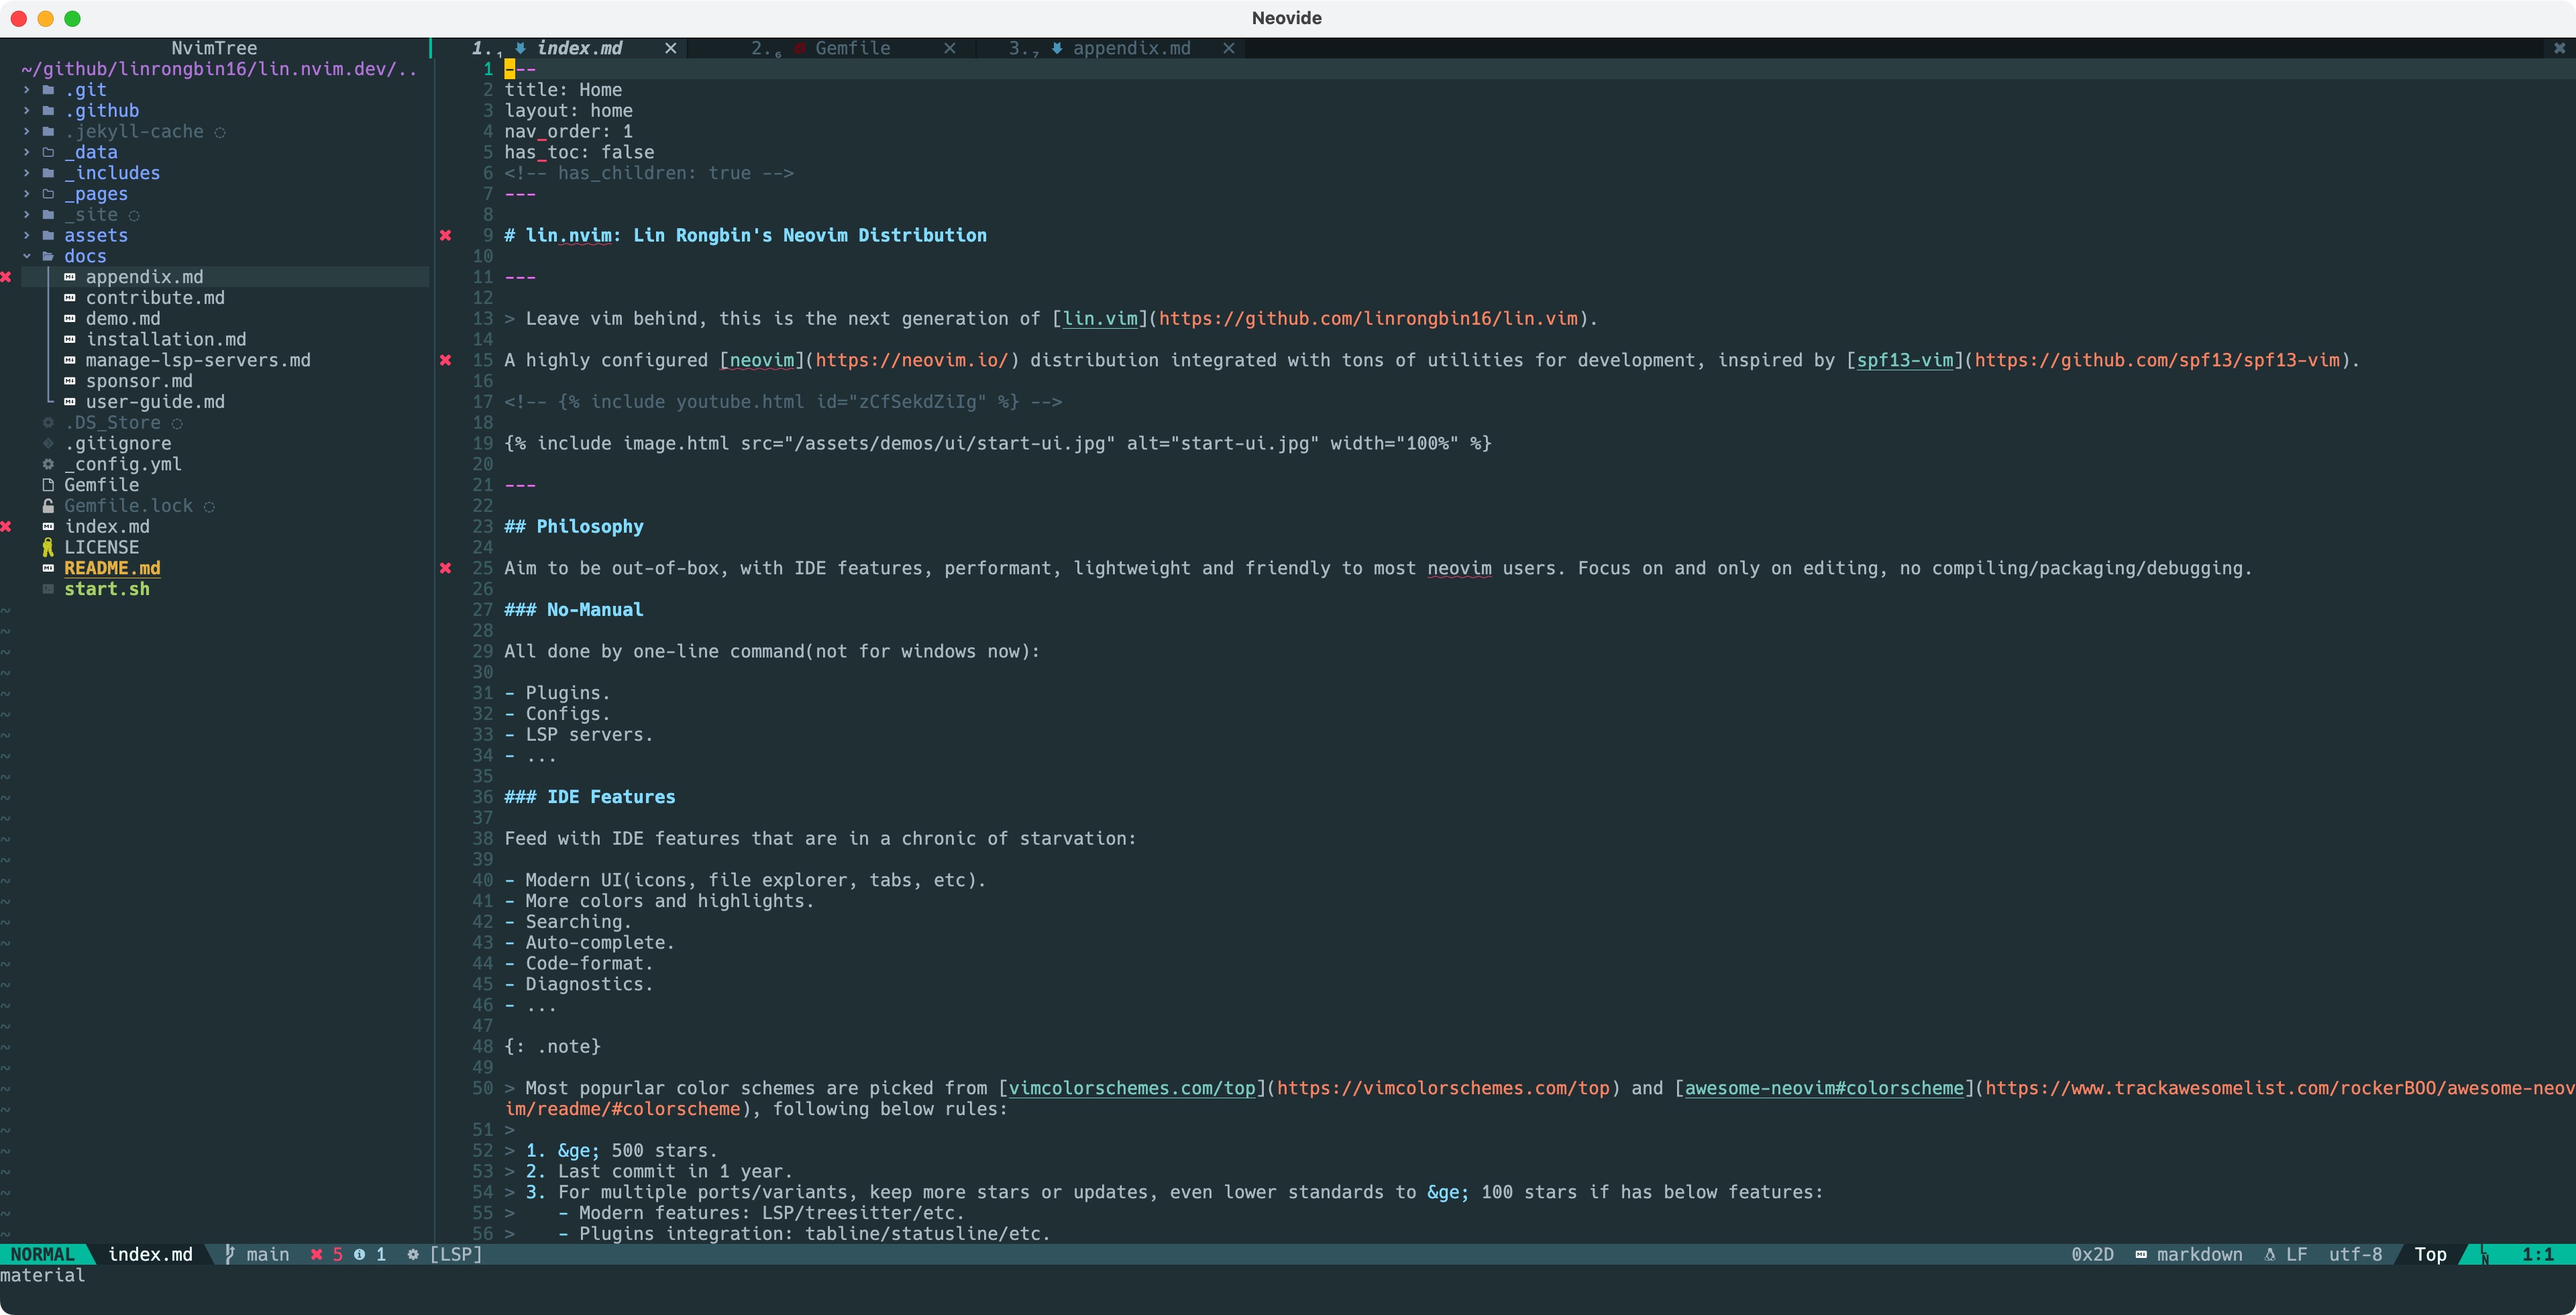The width and height of the screenshot is (2576, 1315).
Task: Click the NvimTree root path line
Action: click(x=219, y=69)
